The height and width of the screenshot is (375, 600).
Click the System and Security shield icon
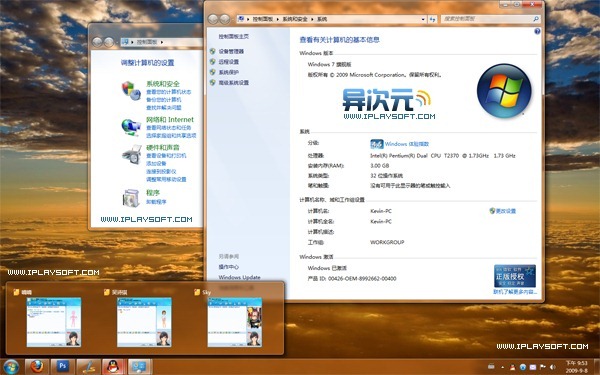coord(131,91)
